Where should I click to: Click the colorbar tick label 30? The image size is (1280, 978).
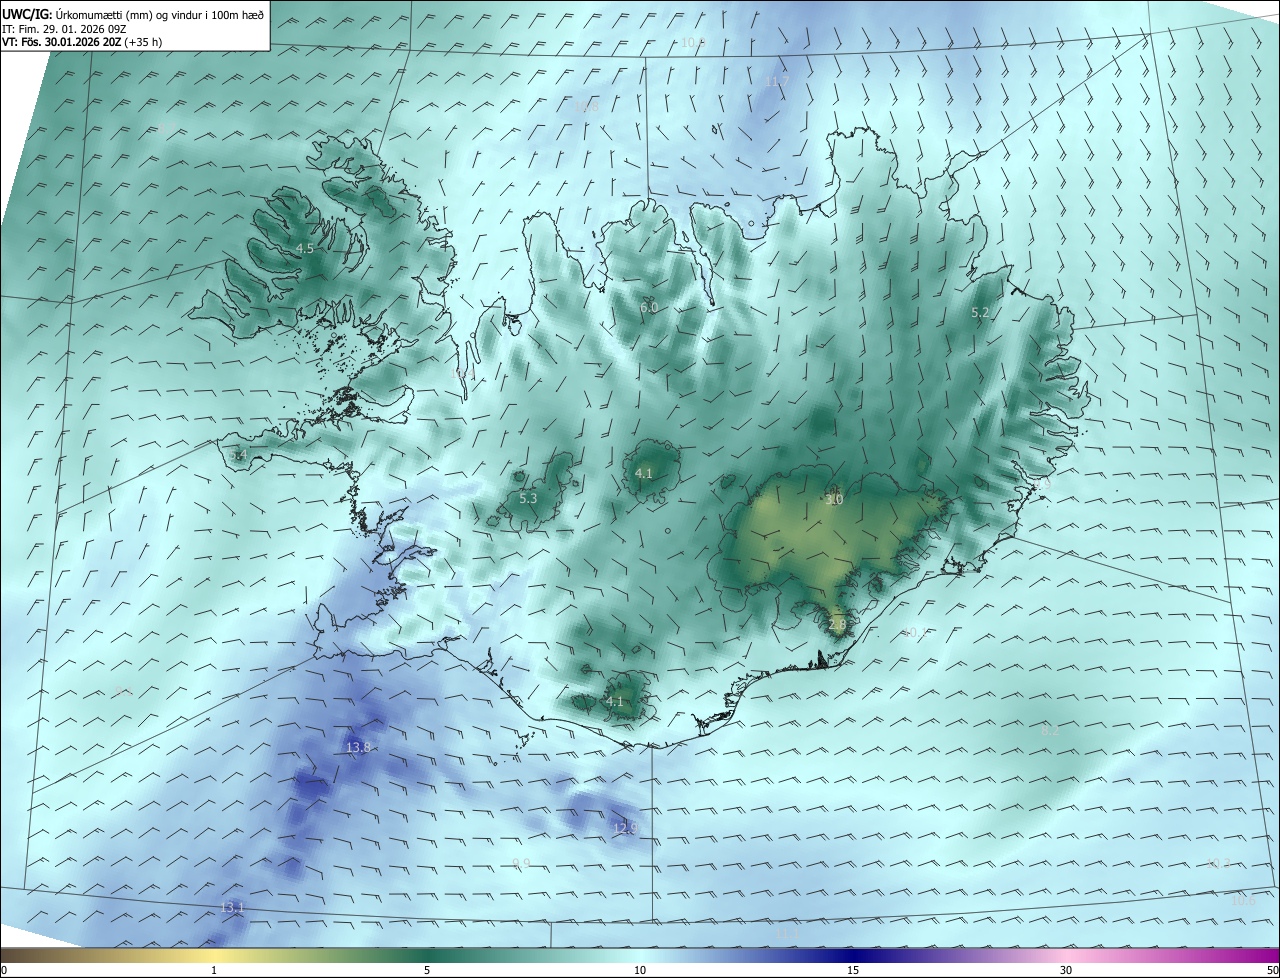click(1066, 970)
